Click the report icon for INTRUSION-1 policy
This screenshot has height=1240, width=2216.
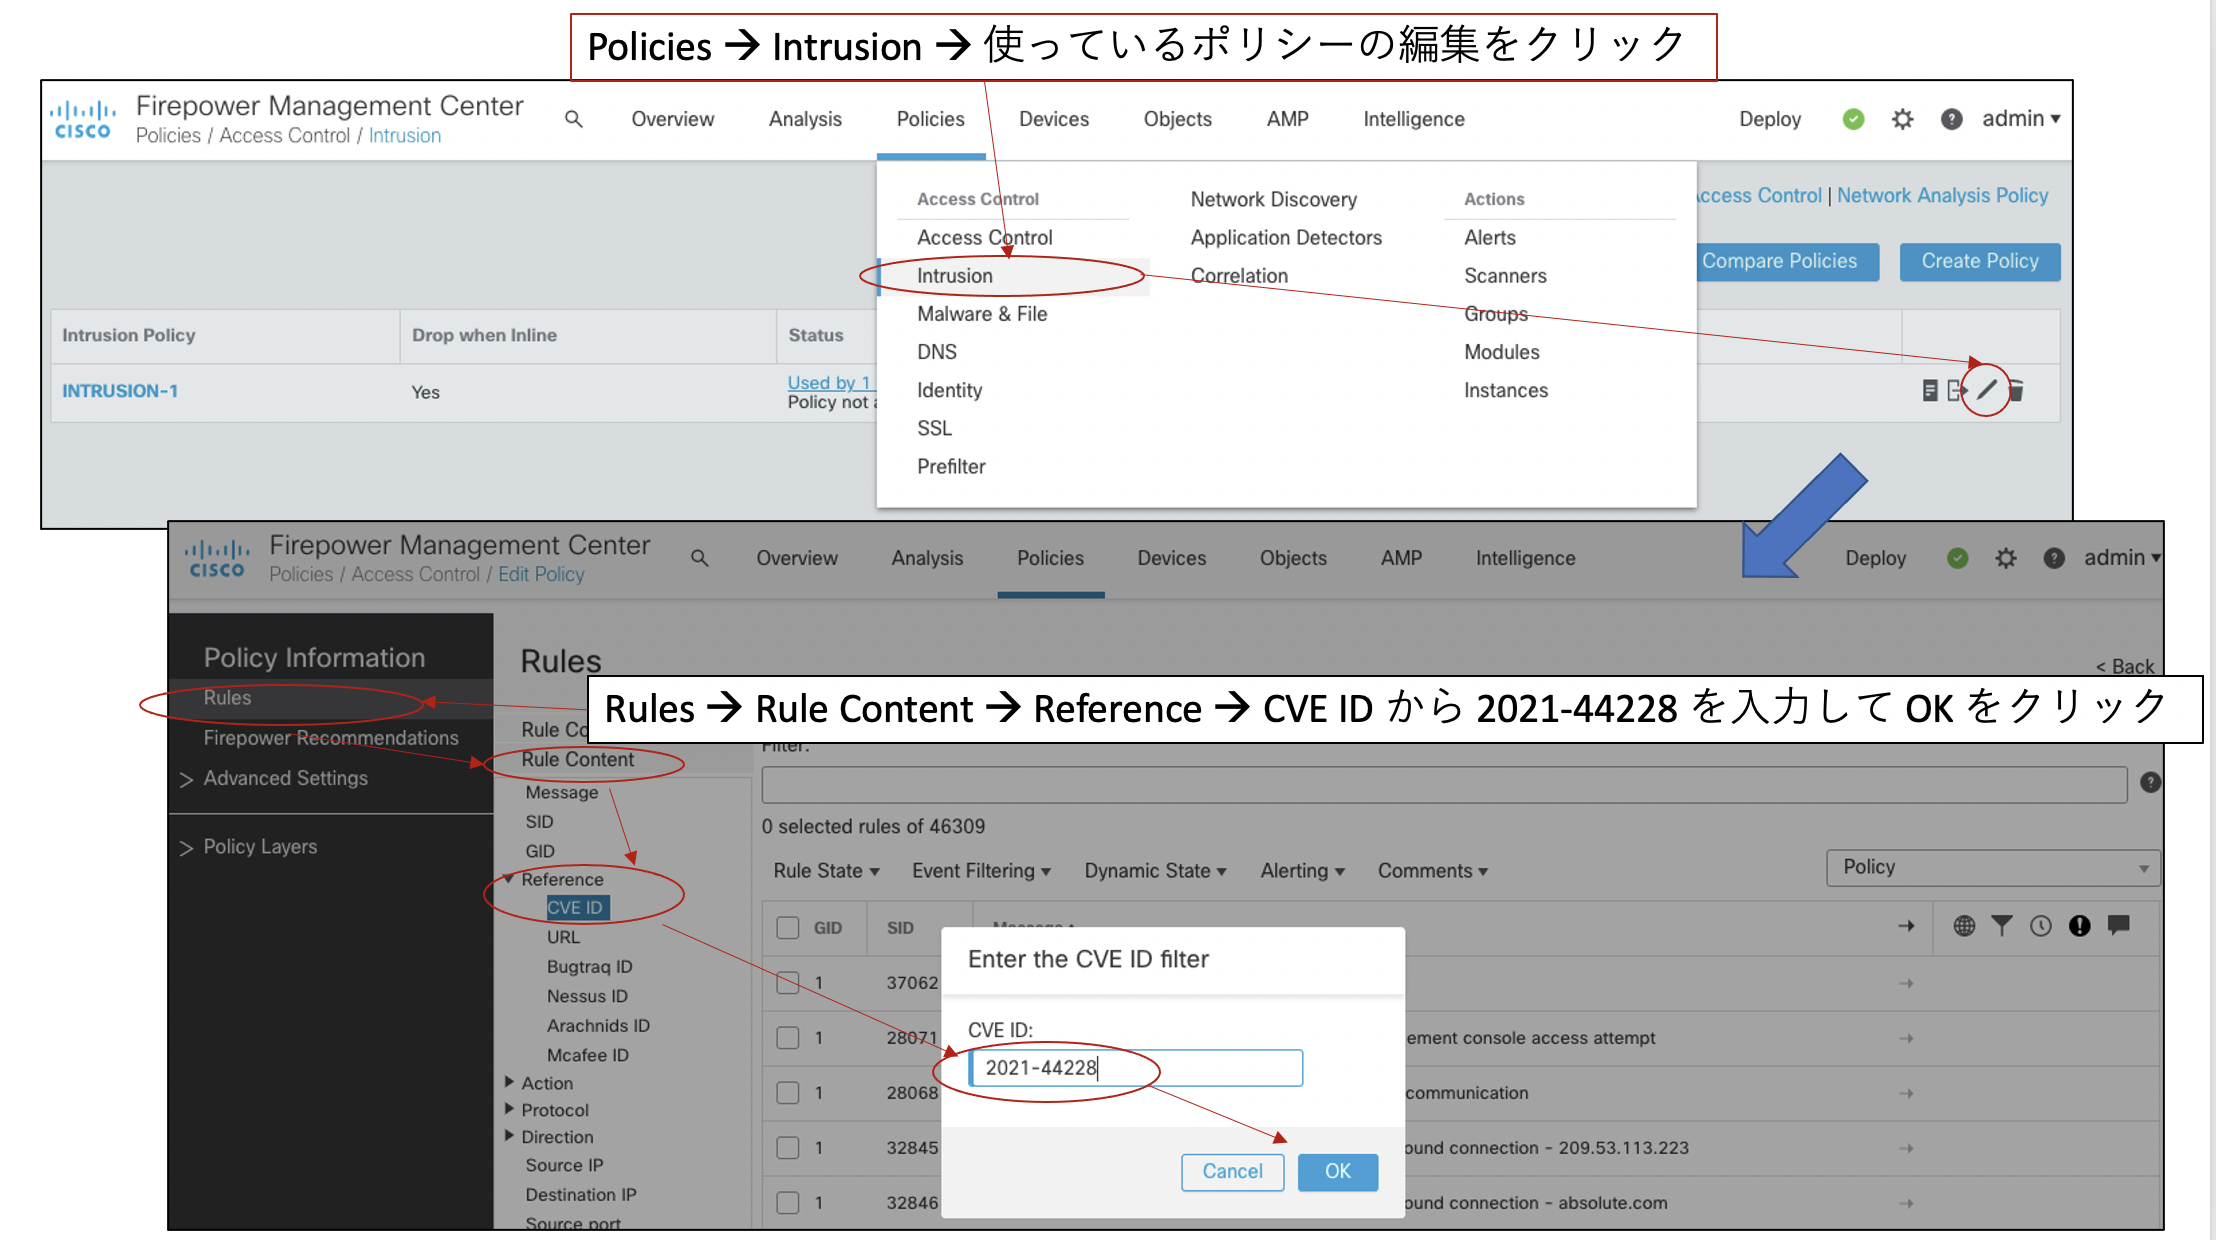tap(1929, 391)
